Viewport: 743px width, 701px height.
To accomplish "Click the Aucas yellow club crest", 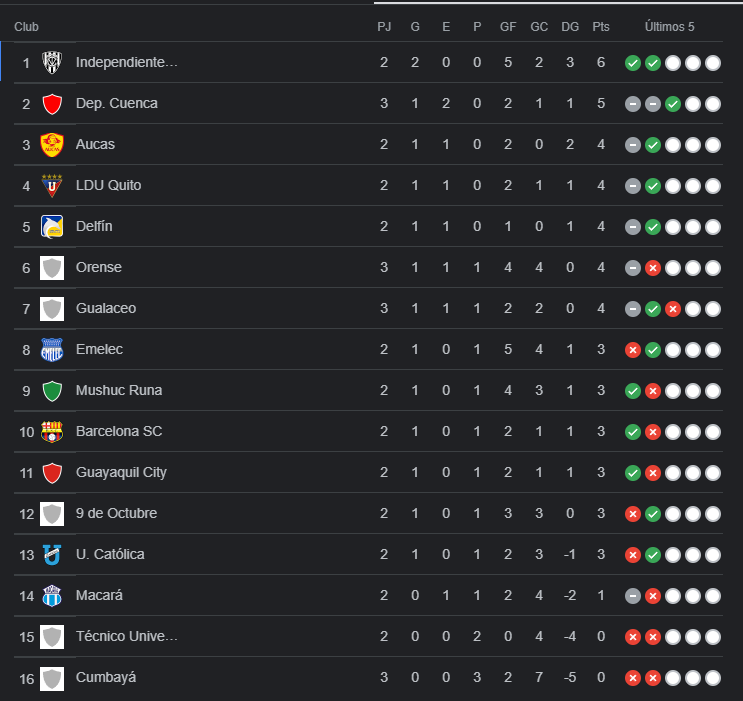I will tap(52, 144).
